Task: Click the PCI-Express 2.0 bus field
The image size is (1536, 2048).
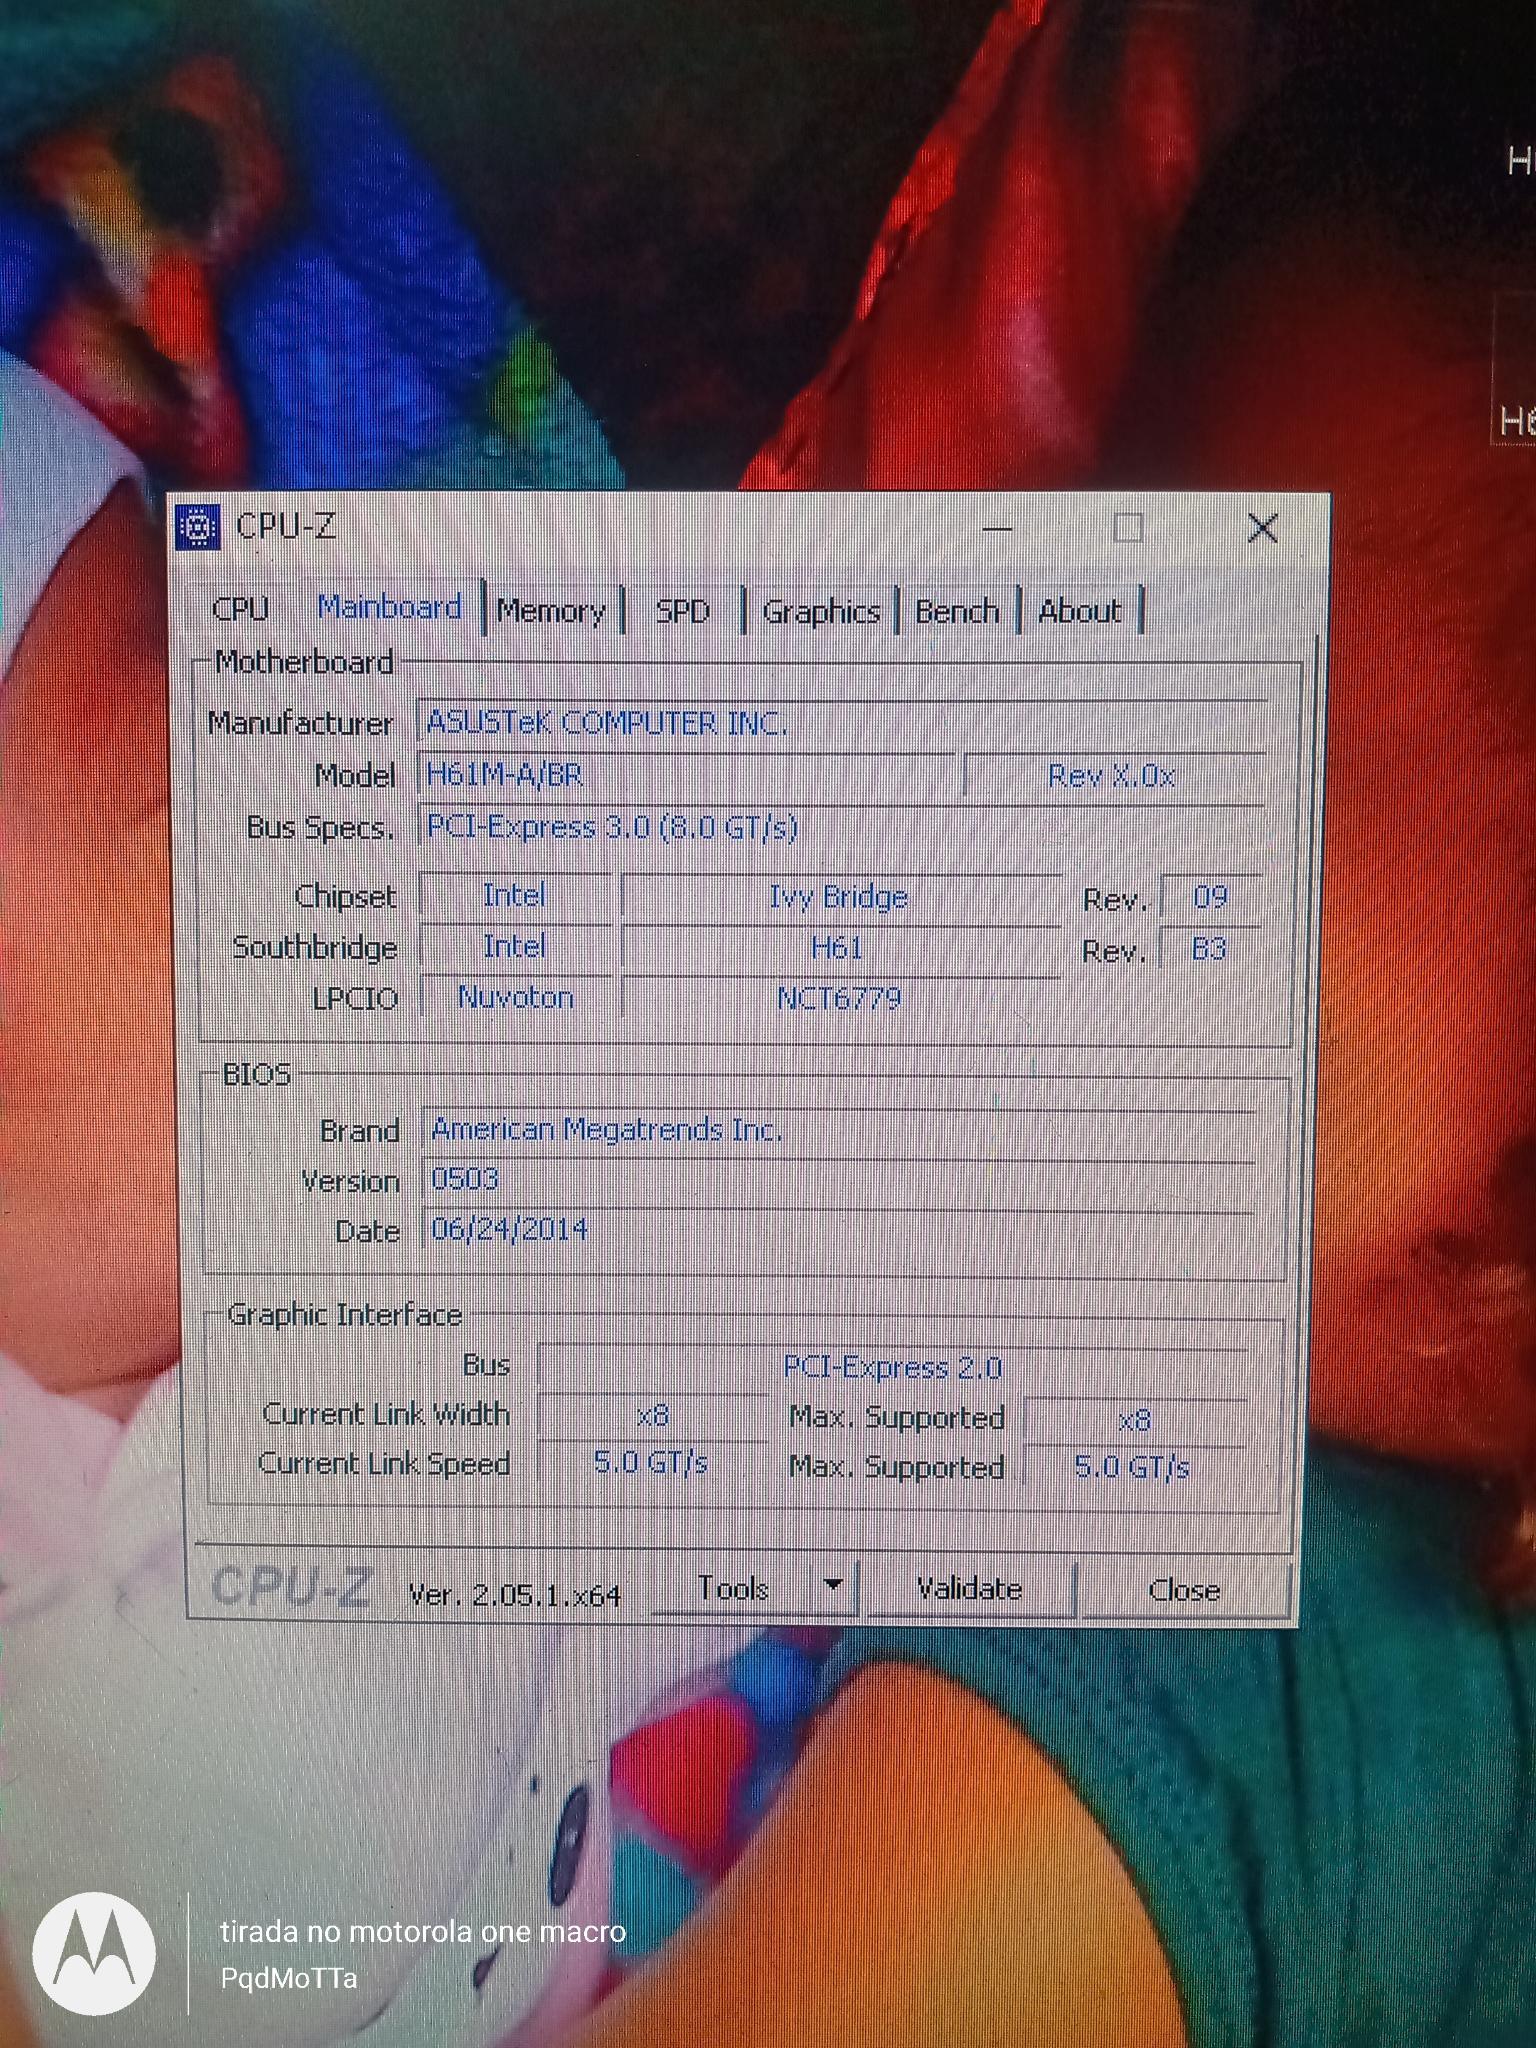Action: coord(893,1367)
